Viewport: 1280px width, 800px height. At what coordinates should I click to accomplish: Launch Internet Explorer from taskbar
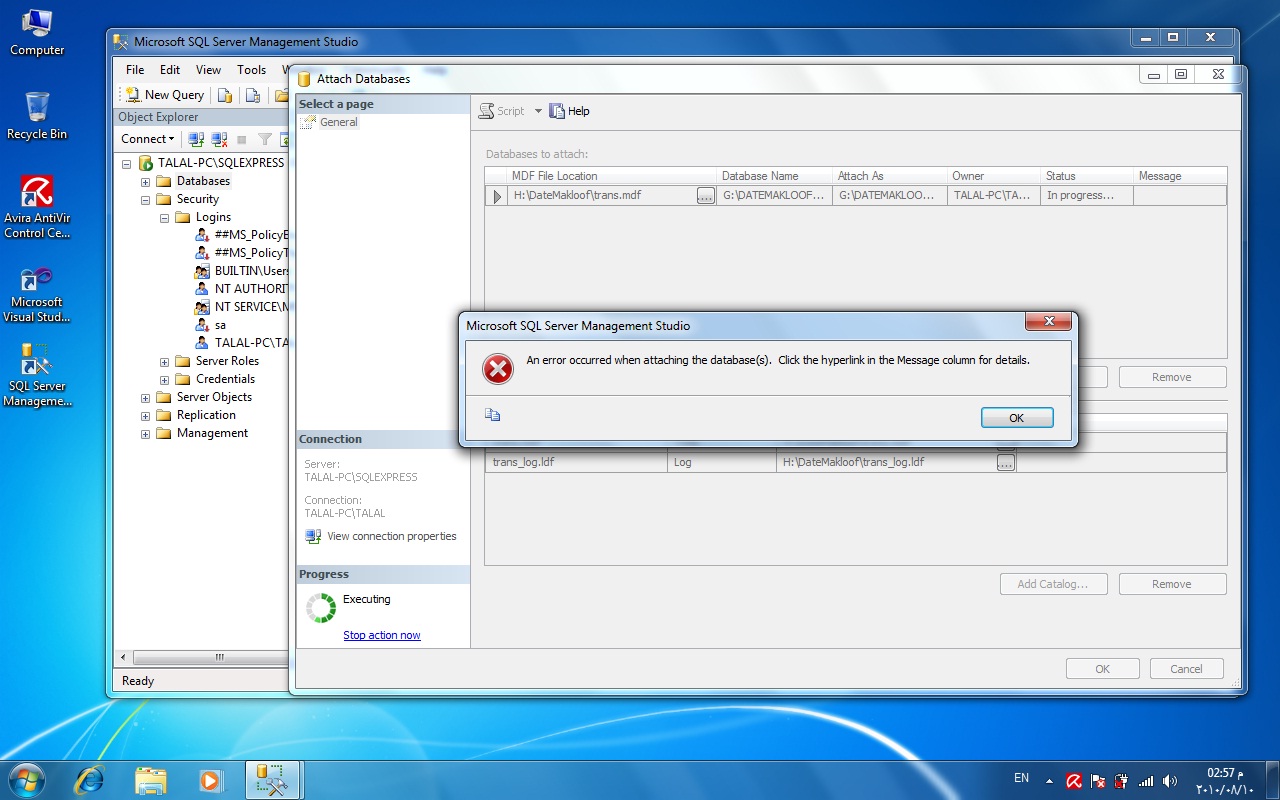pyautogui.click(x=89, y=780)
